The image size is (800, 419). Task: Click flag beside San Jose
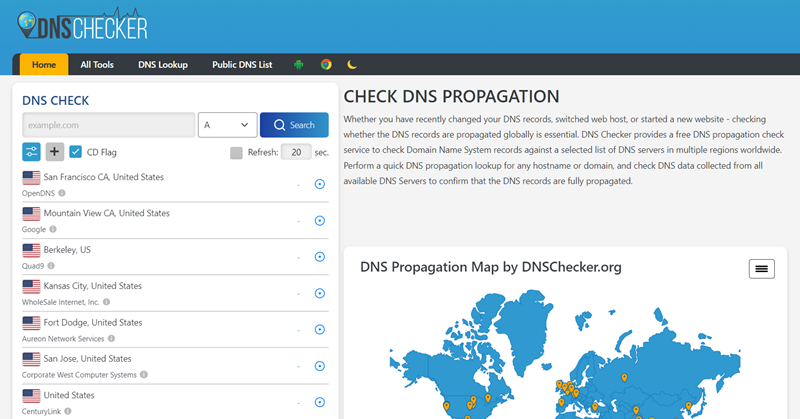coord(31,359)
